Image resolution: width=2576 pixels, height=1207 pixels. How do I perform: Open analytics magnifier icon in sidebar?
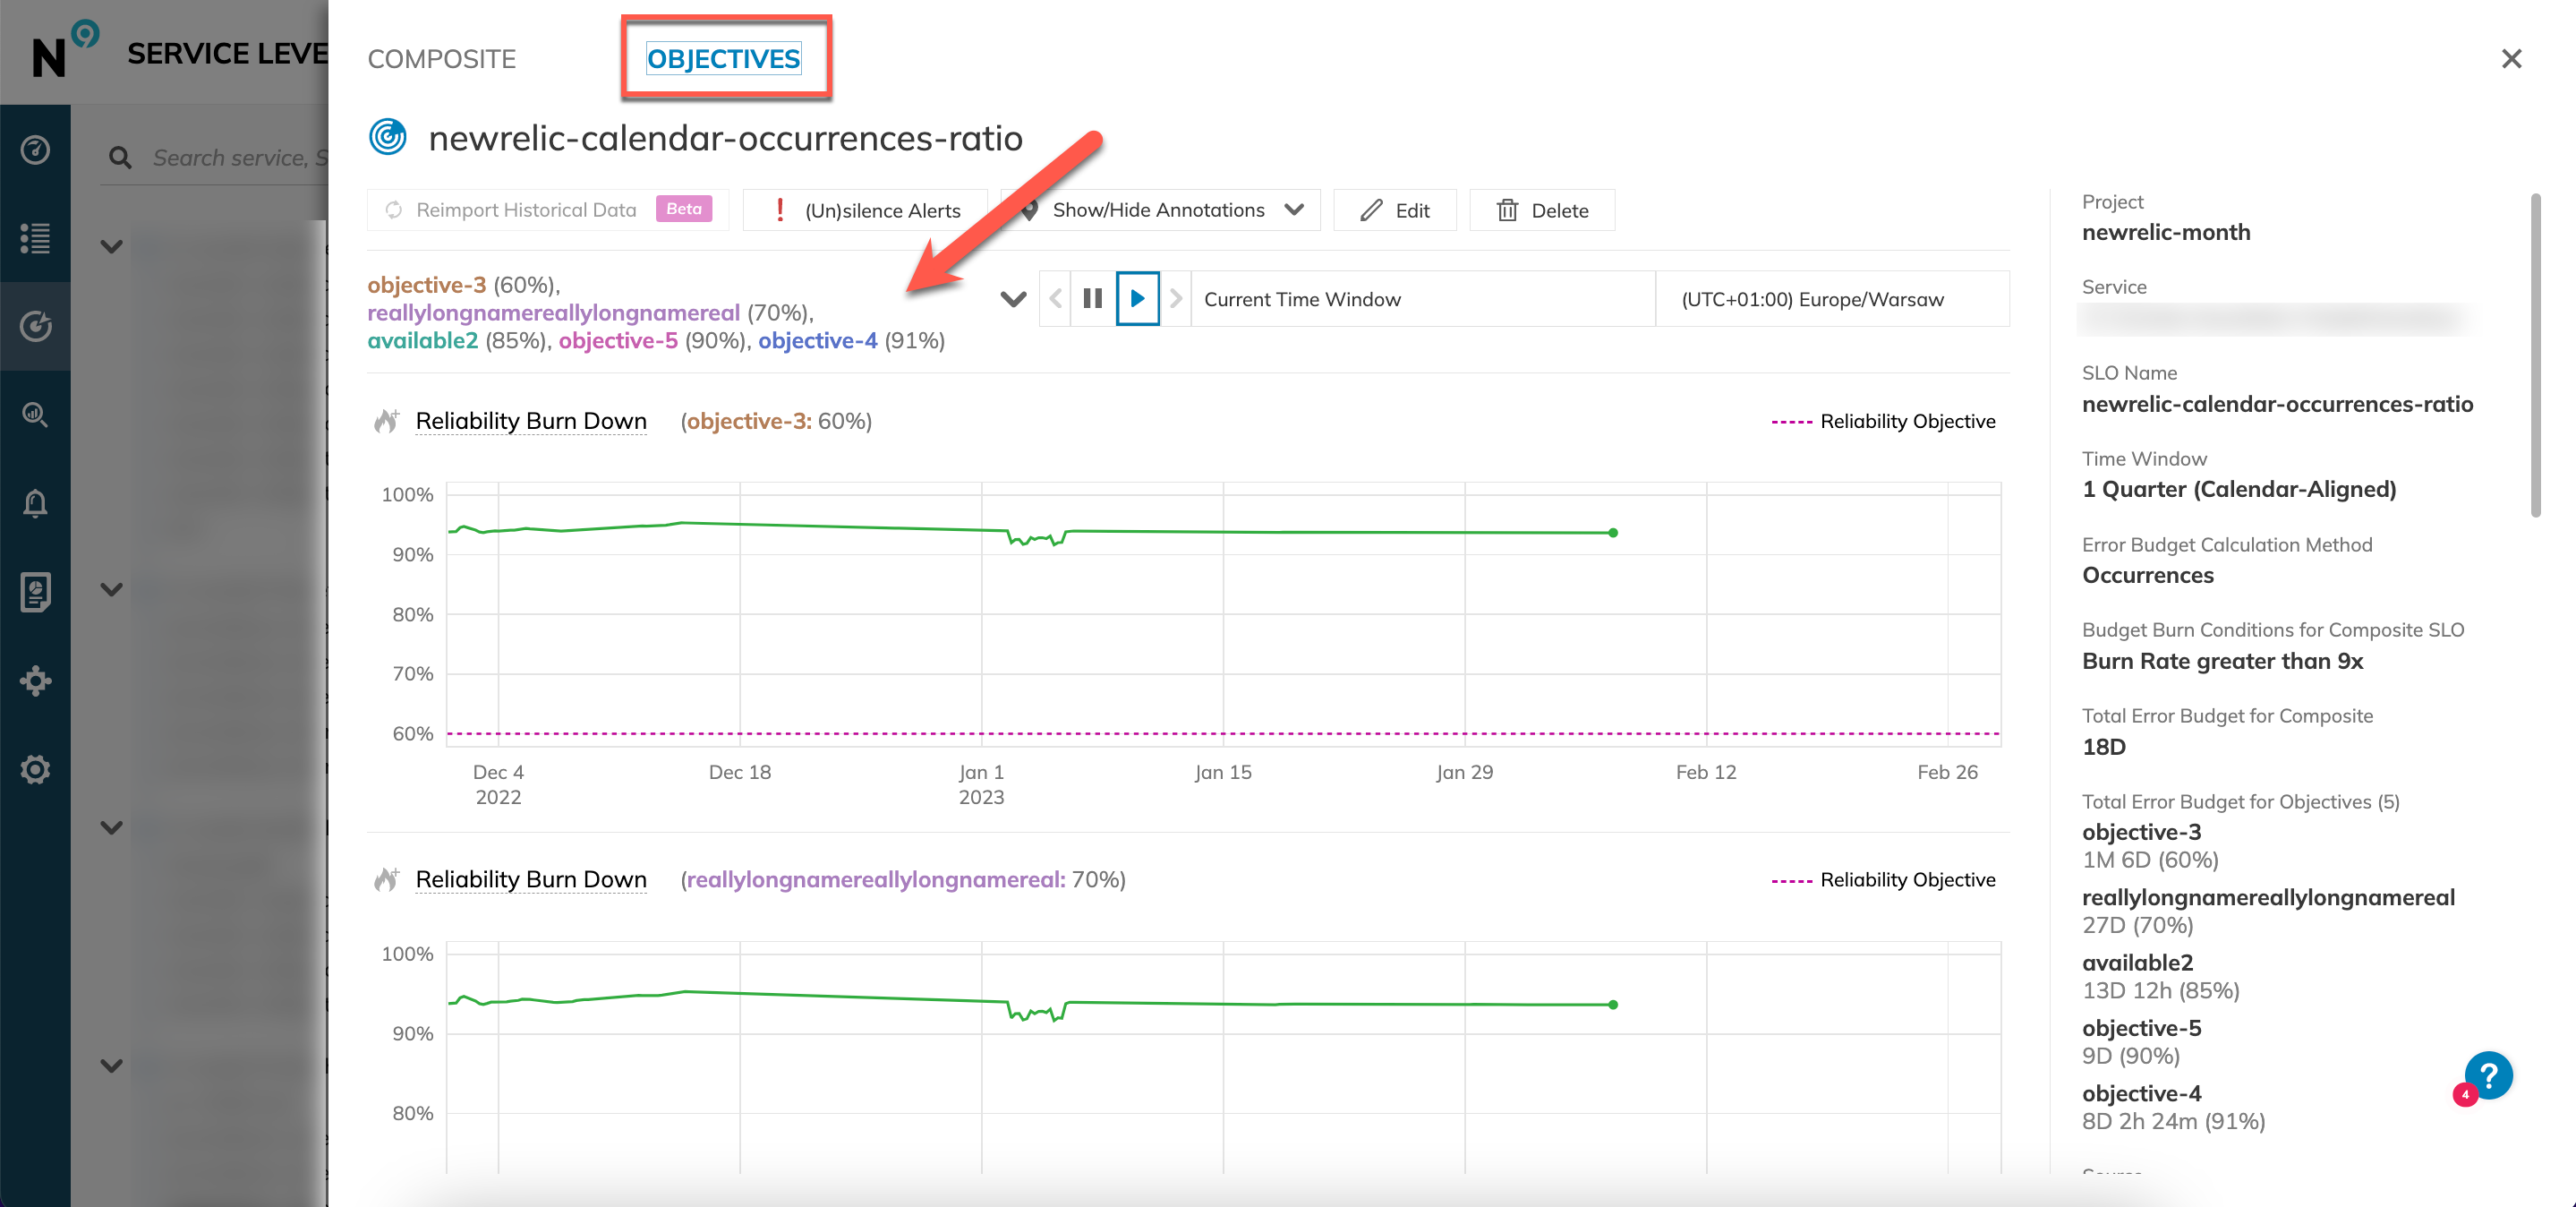[35, 414]
